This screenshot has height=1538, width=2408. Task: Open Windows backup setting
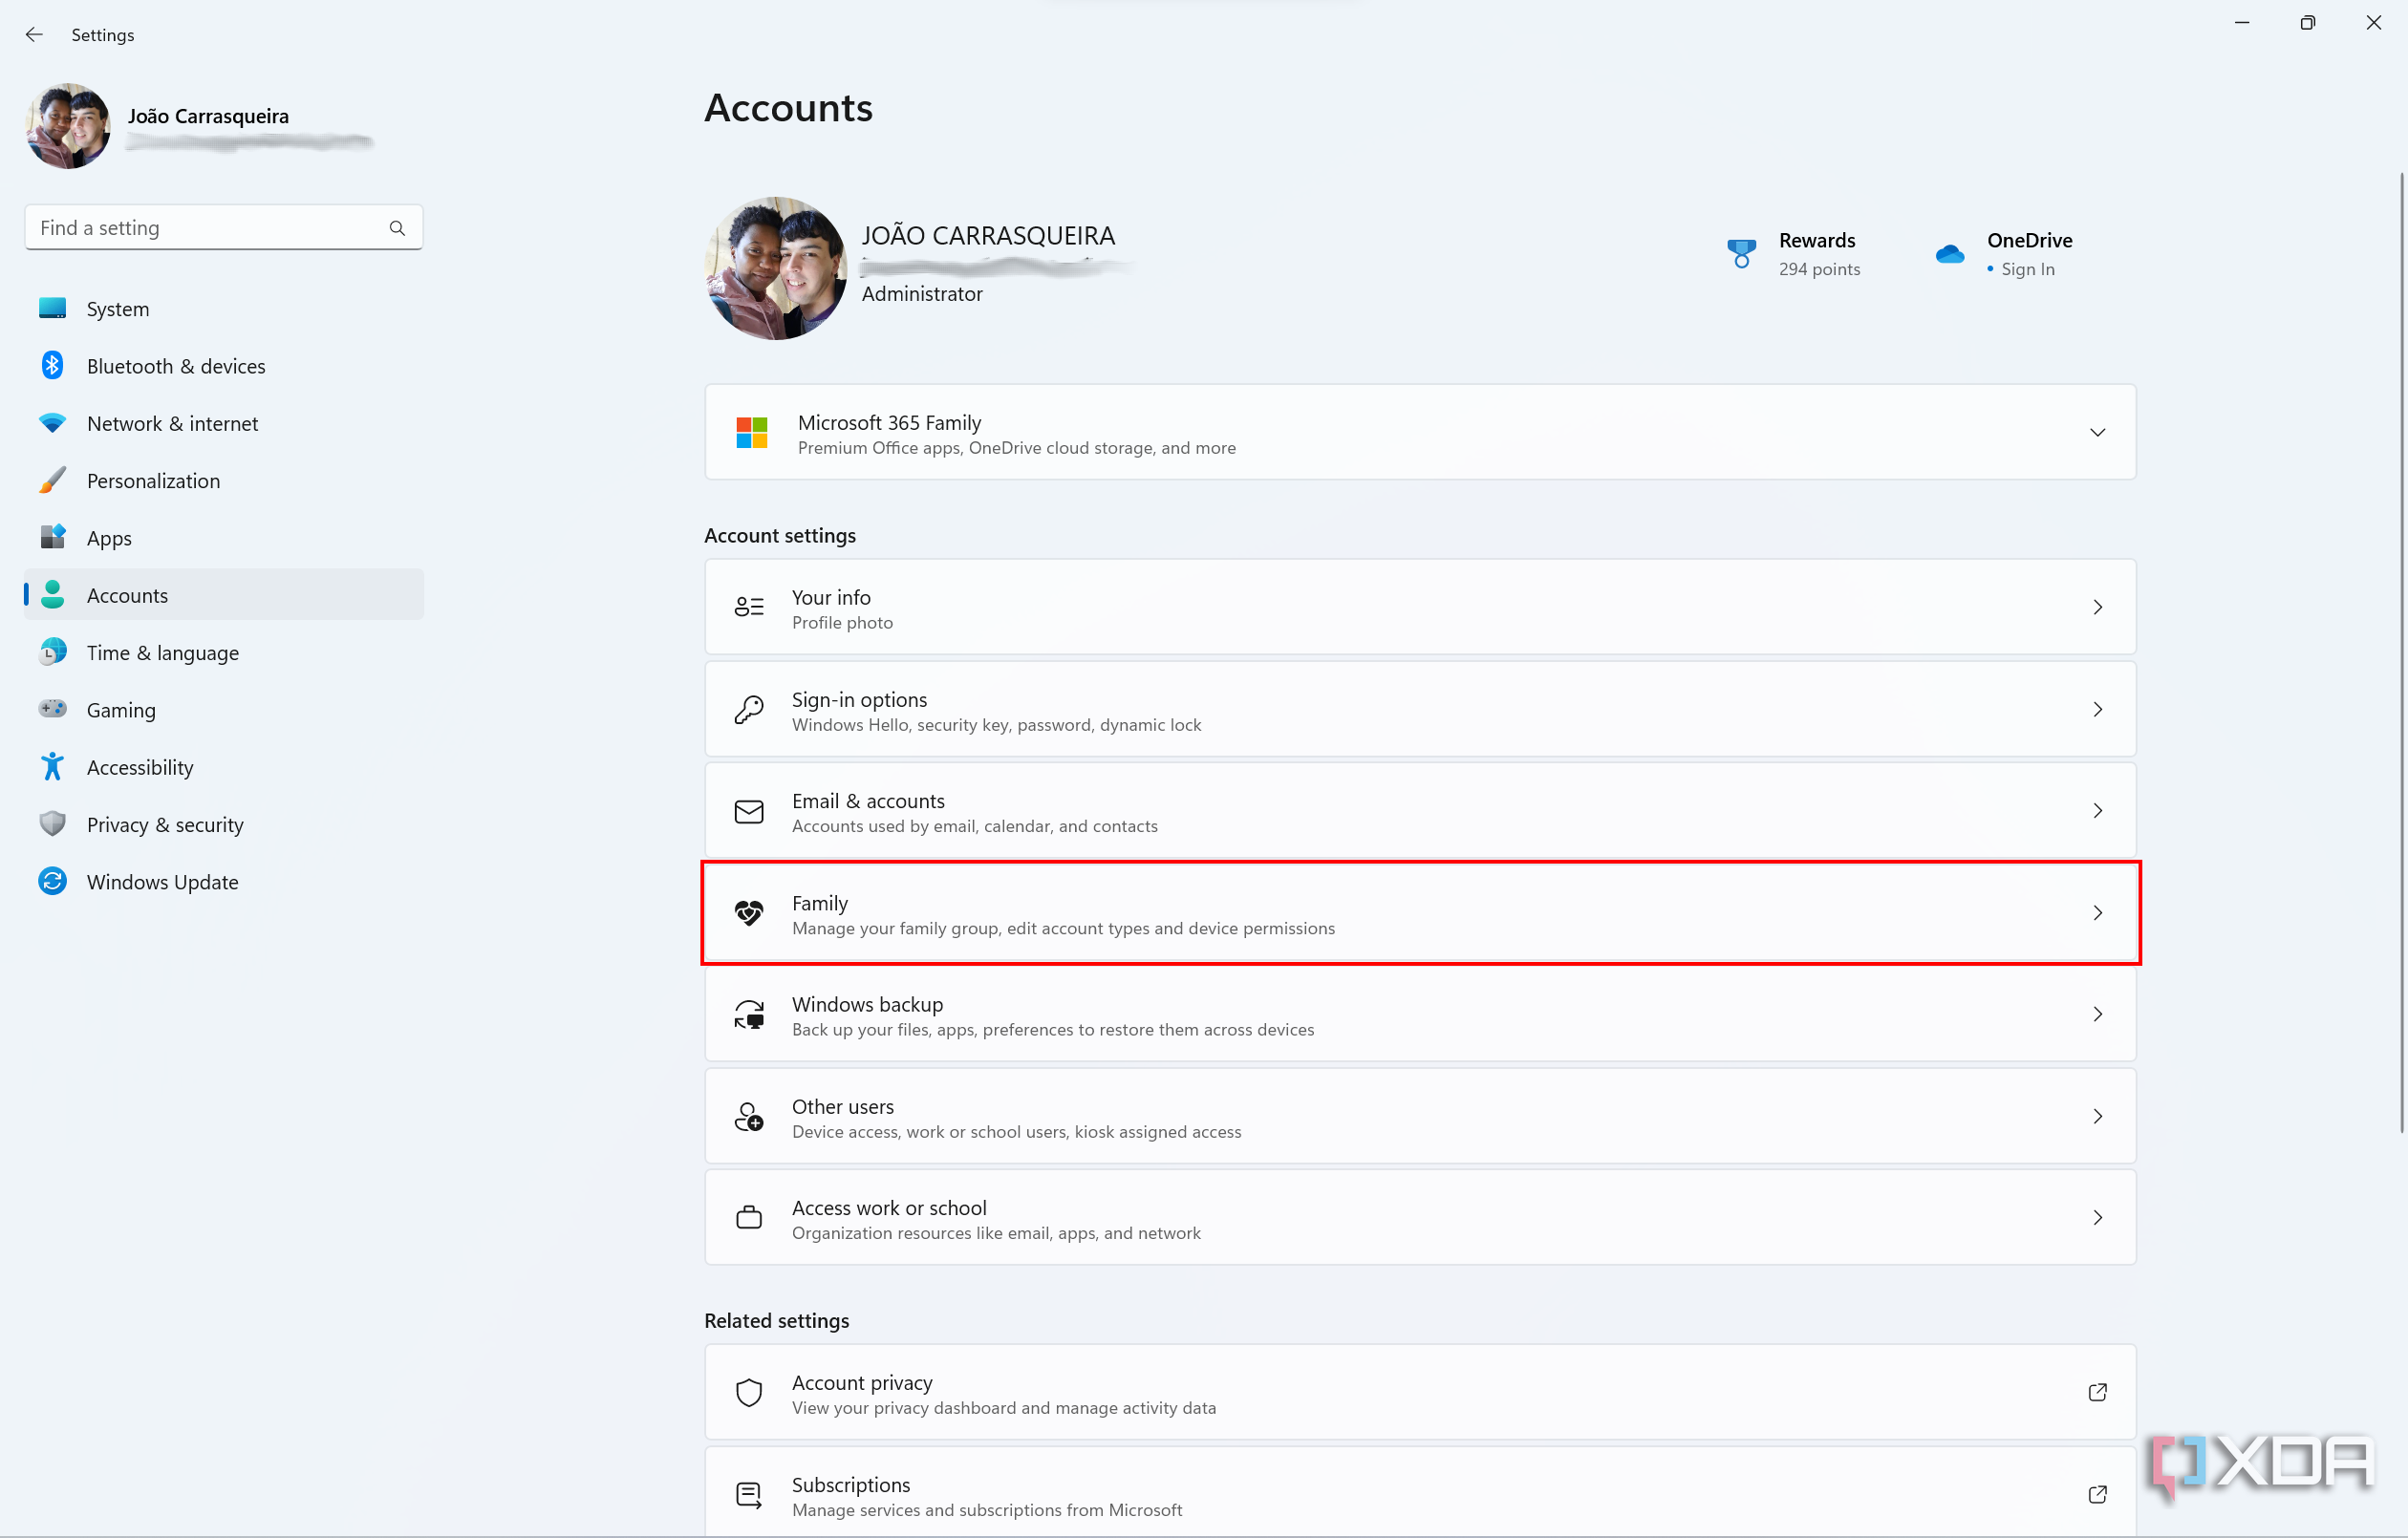(1420, 1014)
